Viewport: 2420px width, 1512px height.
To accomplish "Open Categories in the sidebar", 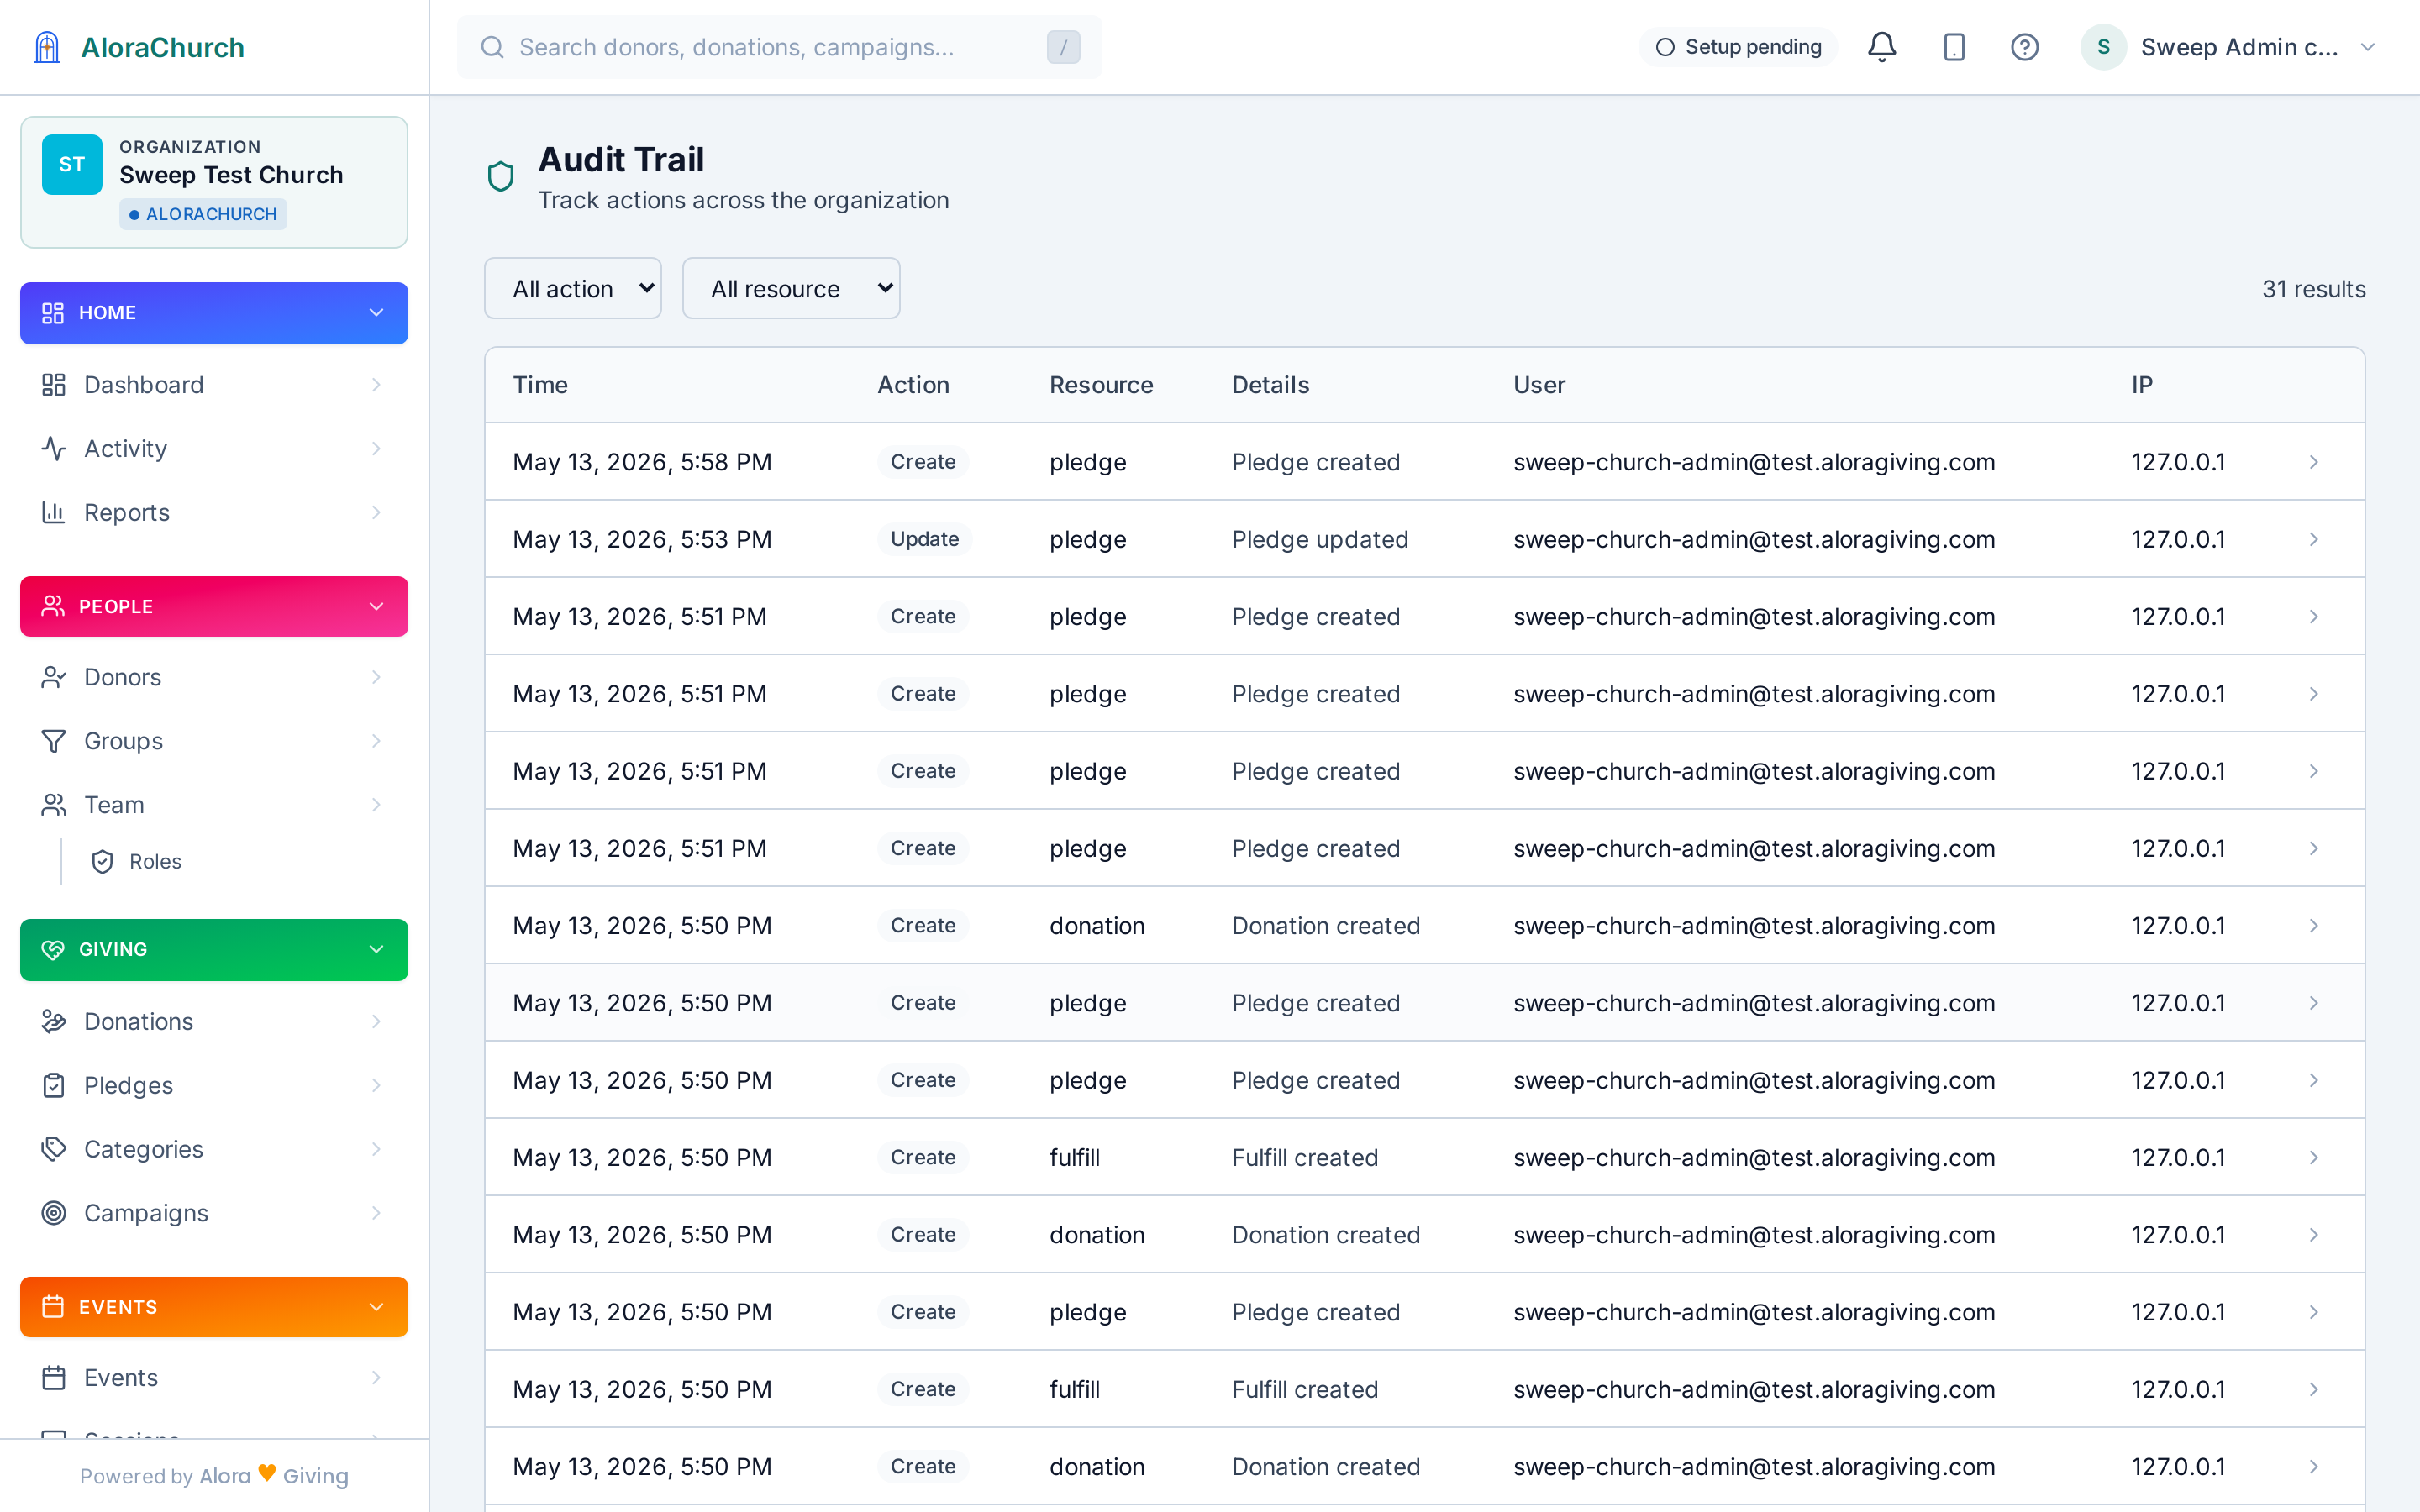I will [x=214, y=1149].
